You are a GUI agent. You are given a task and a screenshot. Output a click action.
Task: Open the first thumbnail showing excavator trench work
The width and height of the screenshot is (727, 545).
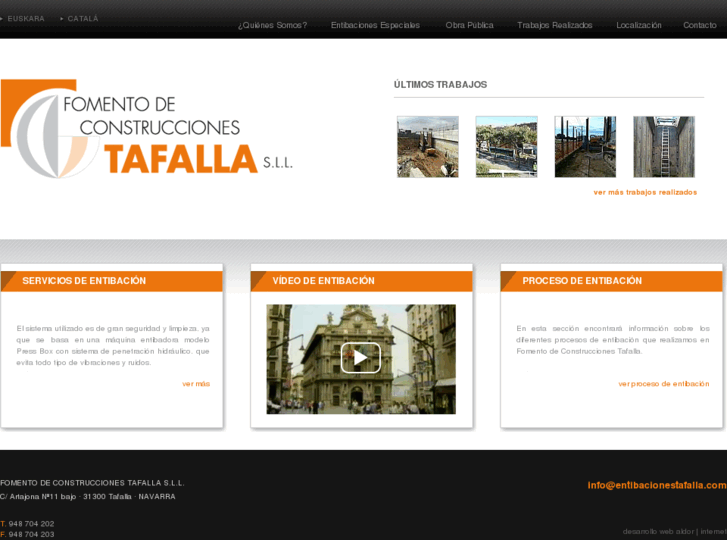427,147
